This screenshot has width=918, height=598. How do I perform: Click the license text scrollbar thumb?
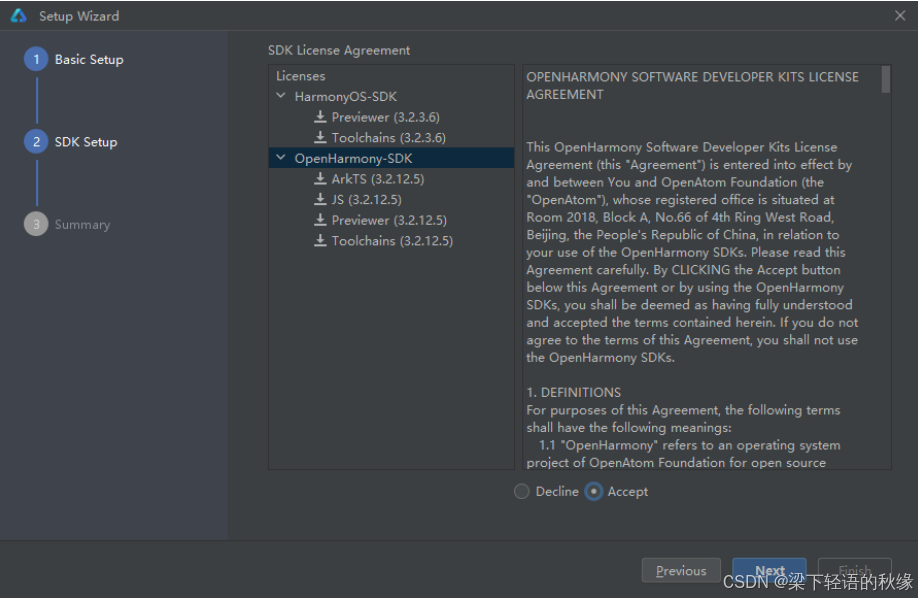pos(886,79)
